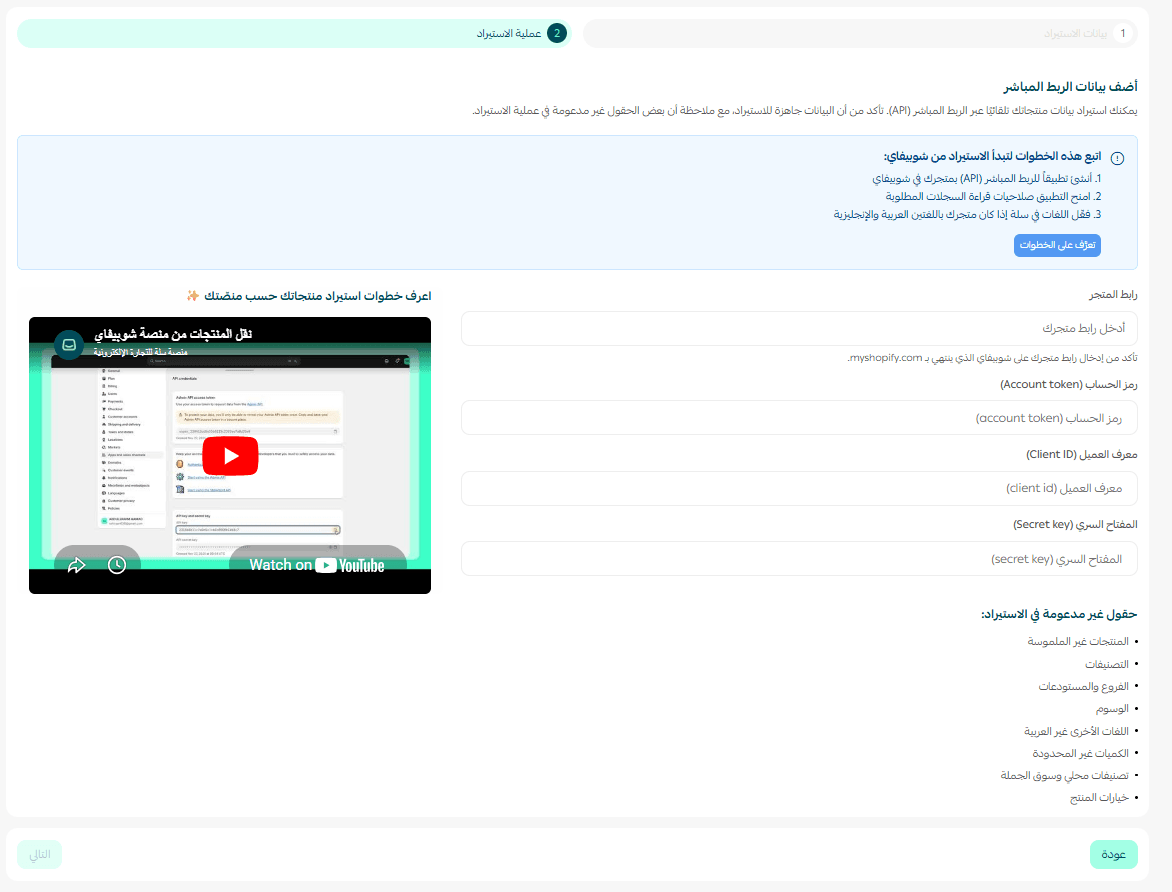Image resolution: width=1172 pixels, height=892 pixels.
Task: Focus the secret key input field
Action: [799, 559]
